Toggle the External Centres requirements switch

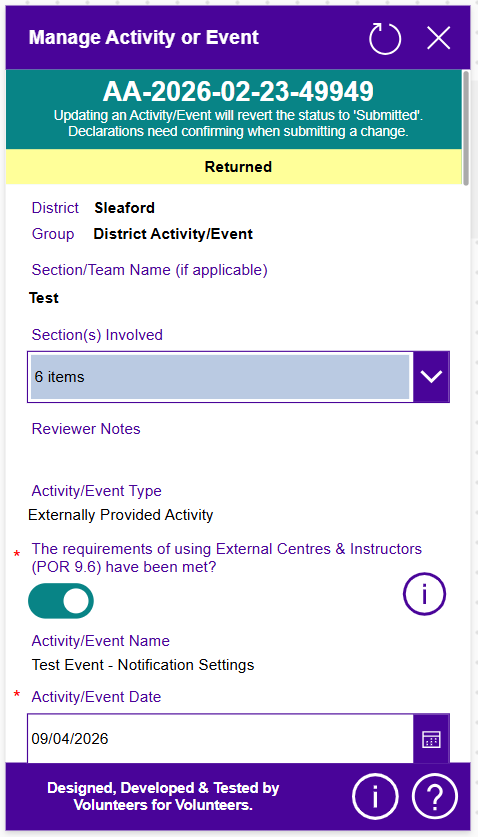[x=61, y=601]
